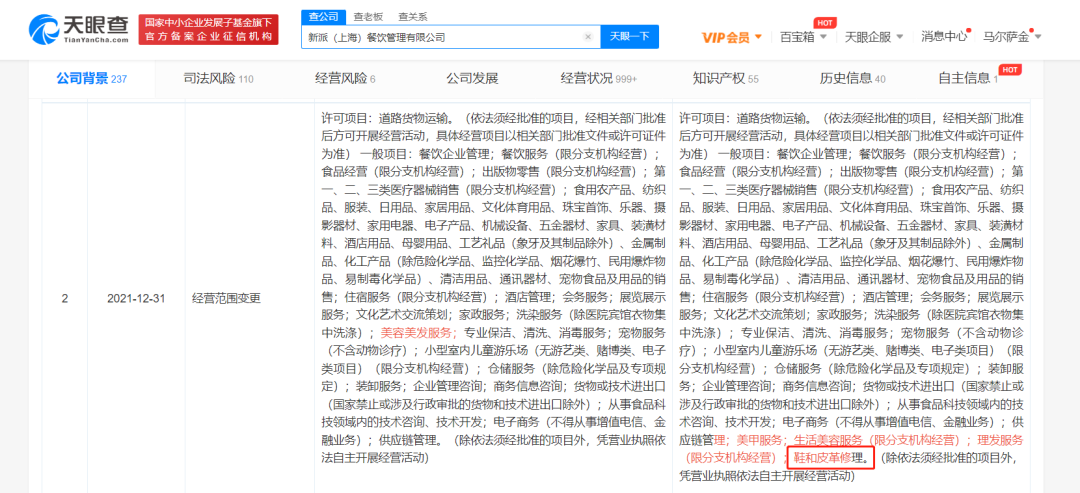Viewport: 1080px width, 493px height.
Task: Switch to the 公司发展 tab
Action: point(472,78)
